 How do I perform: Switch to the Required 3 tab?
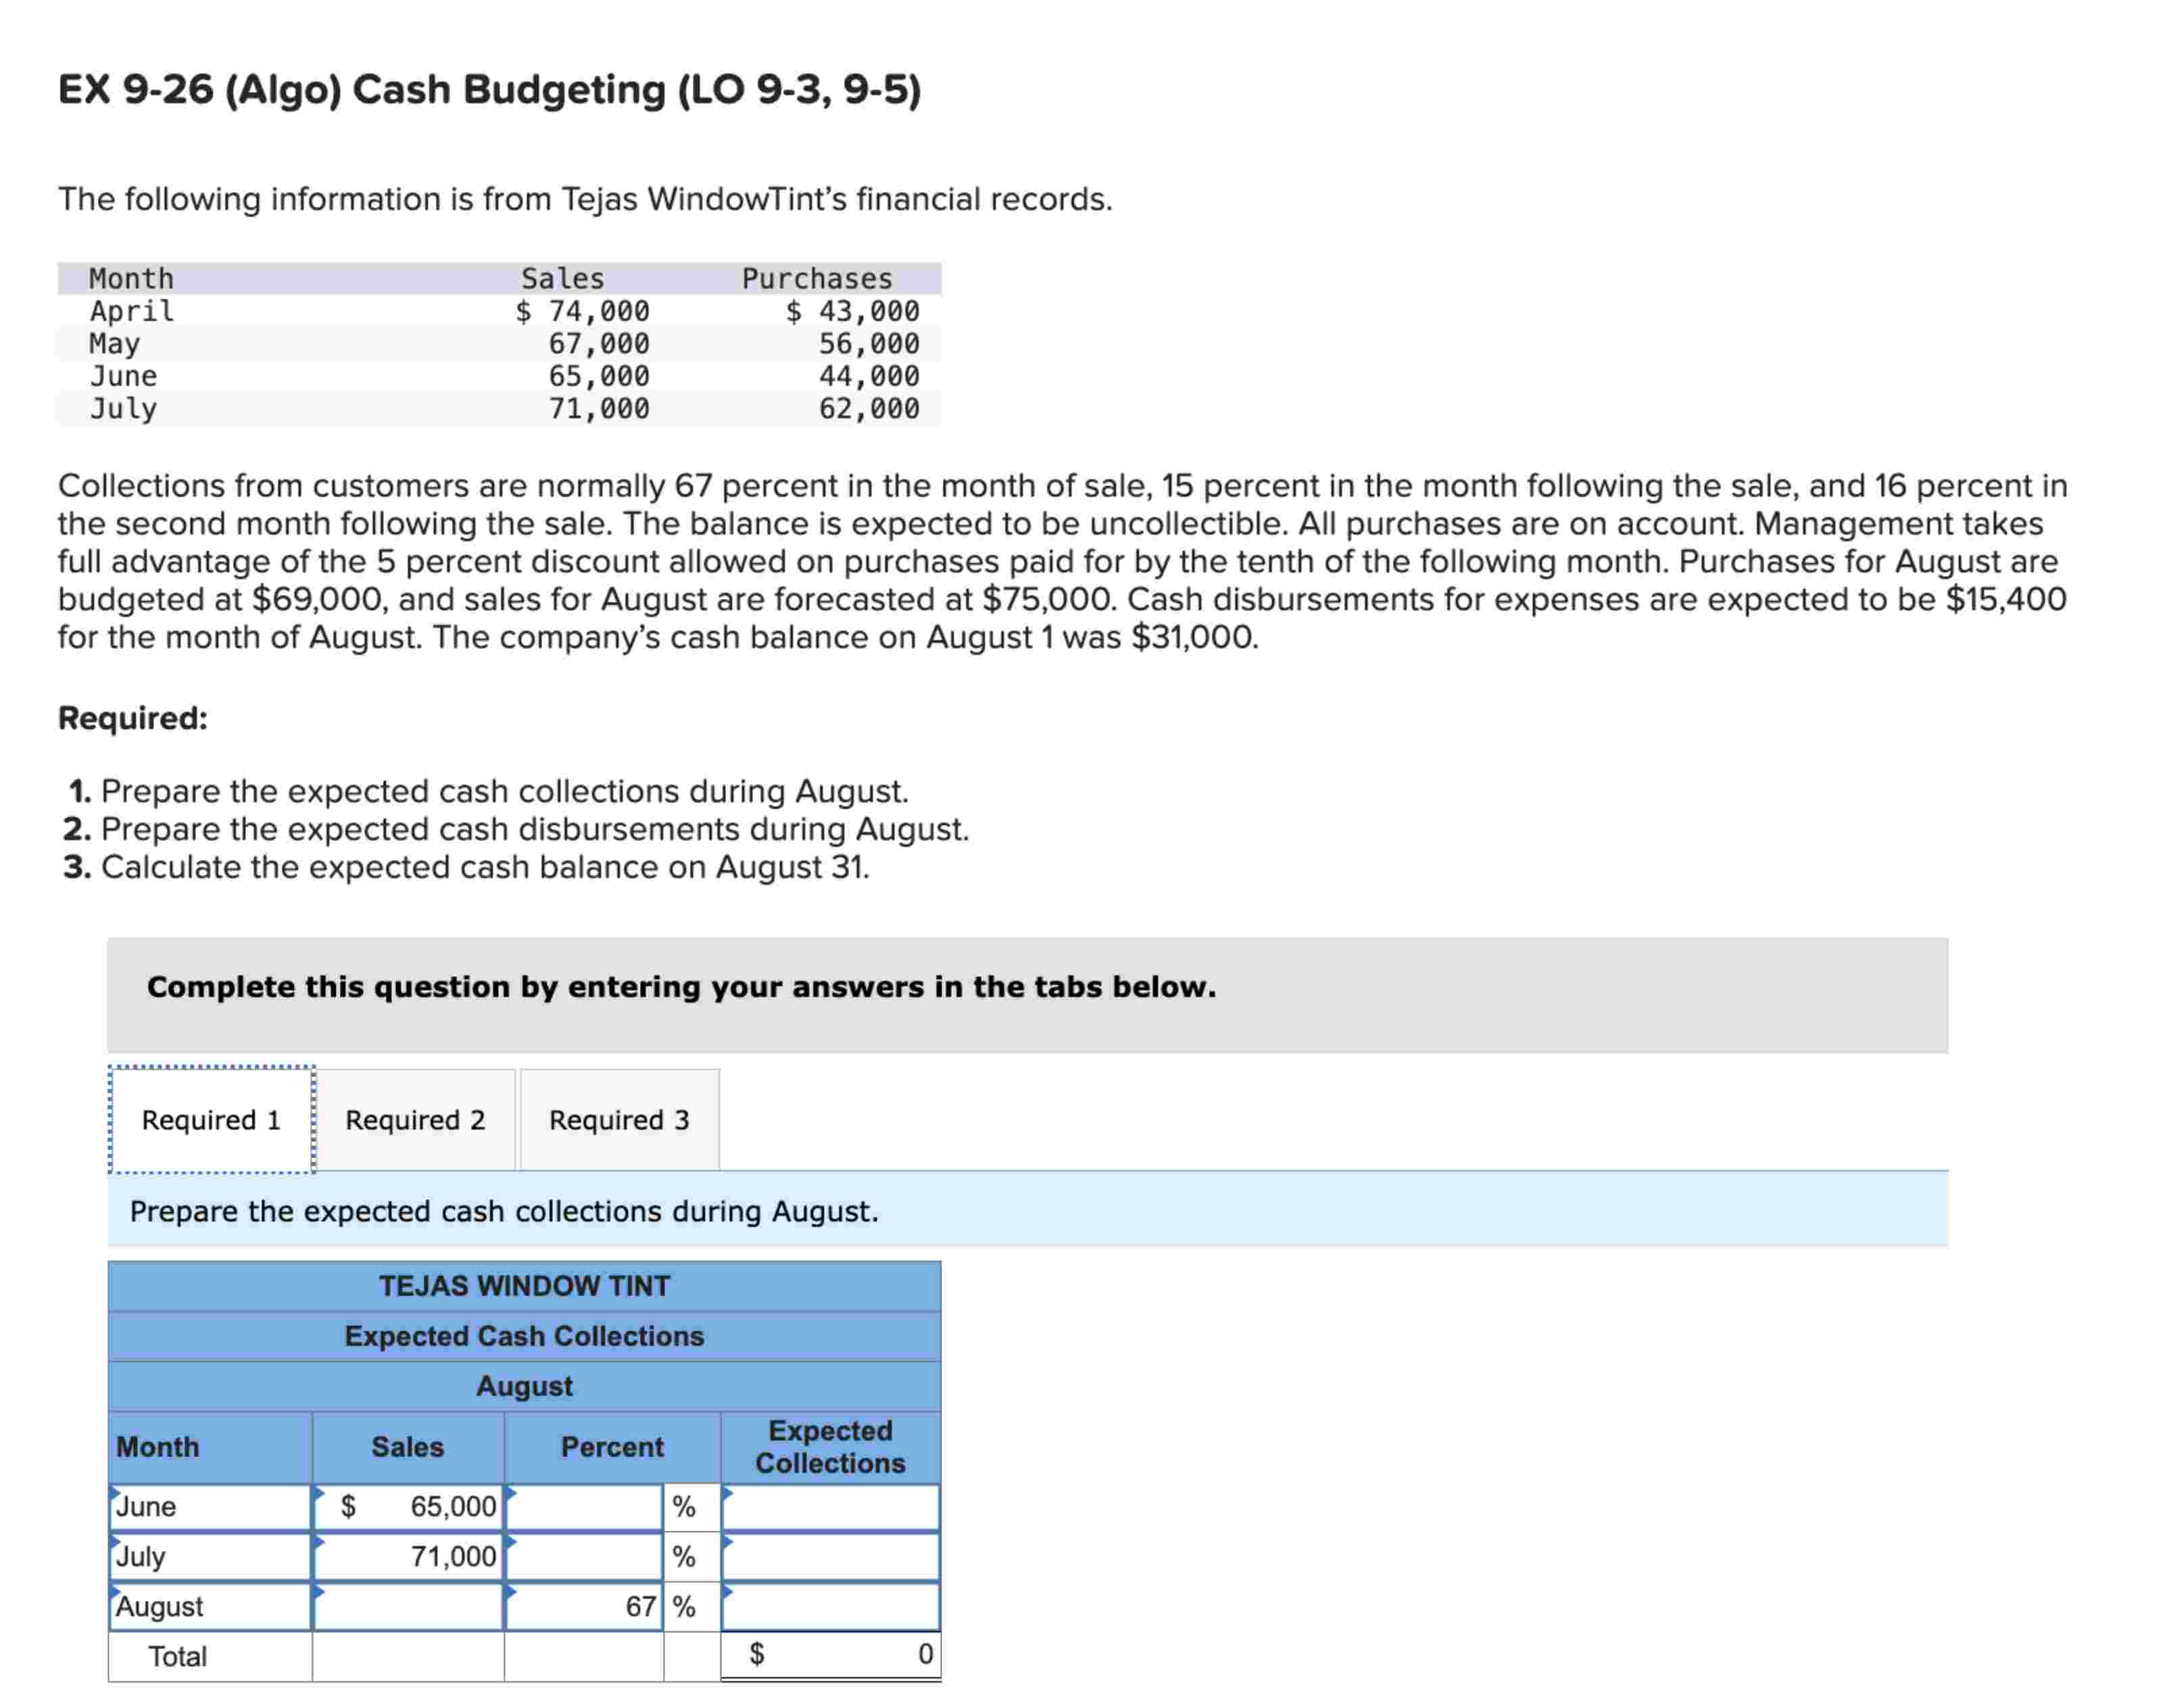point(619,1120)
